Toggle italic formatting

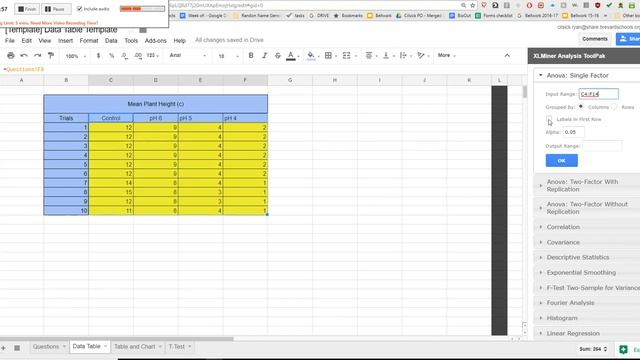click(264, 56)
